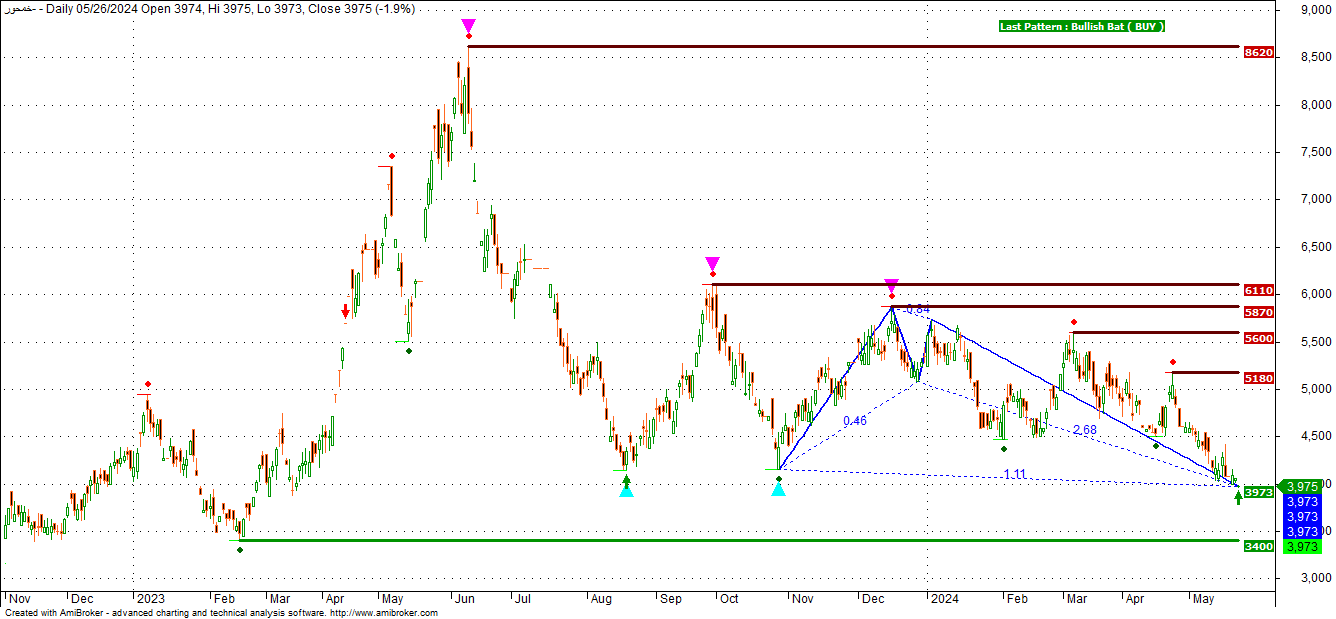Click the 3400 support price tag
The width and height of the screenshot is (1336, 619).
click(1259, 547)
